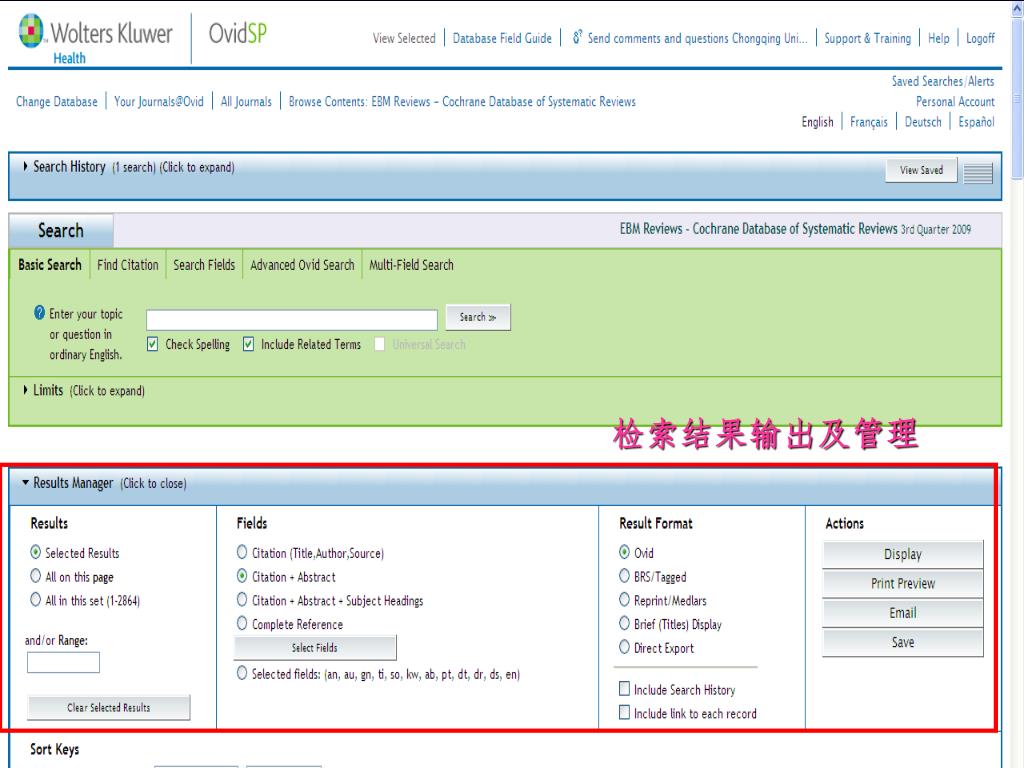Select All in this set (1-2864)

(x=36, y=600)
